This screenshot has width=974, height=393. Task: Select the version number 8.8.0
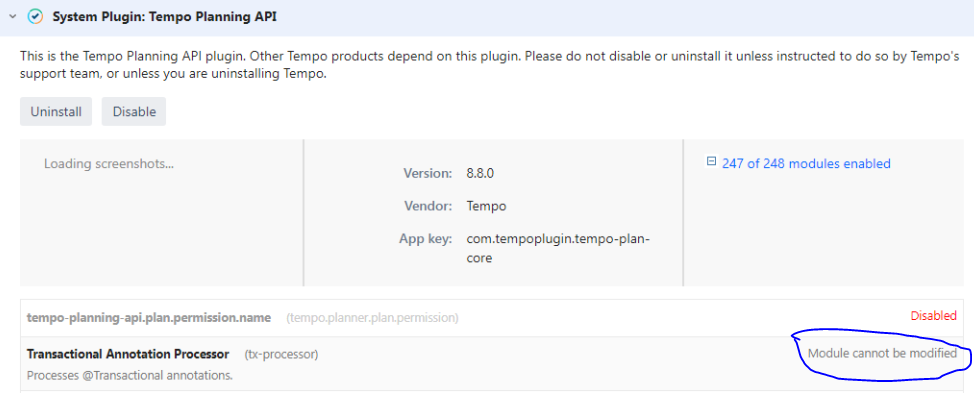click(x=480, y=174)
